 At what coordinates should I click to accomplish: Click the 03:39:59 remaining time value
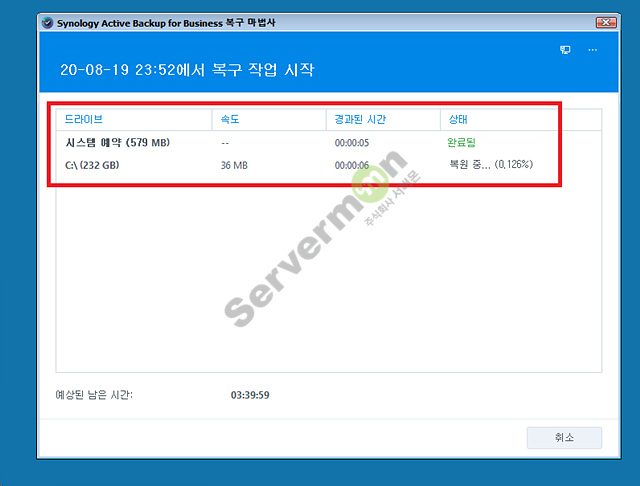coord(250,395)
